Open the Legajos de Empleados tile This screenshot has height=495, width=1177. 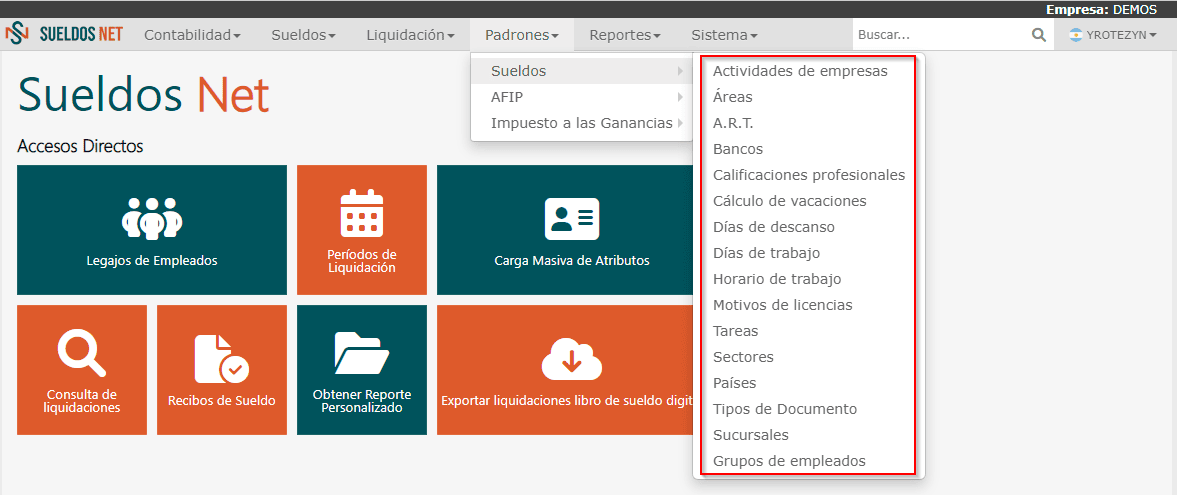tap(152, 230)
